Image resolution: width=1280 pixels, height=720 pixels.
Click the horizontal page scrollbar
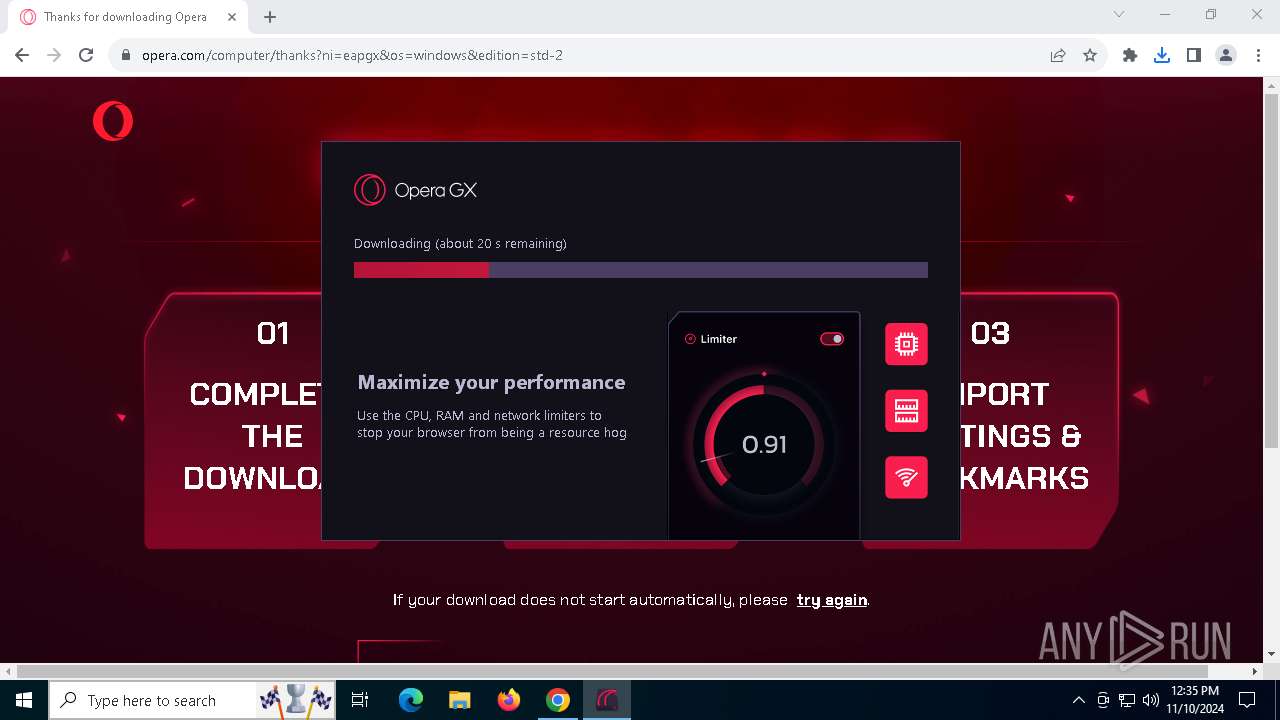coord(610,671)
